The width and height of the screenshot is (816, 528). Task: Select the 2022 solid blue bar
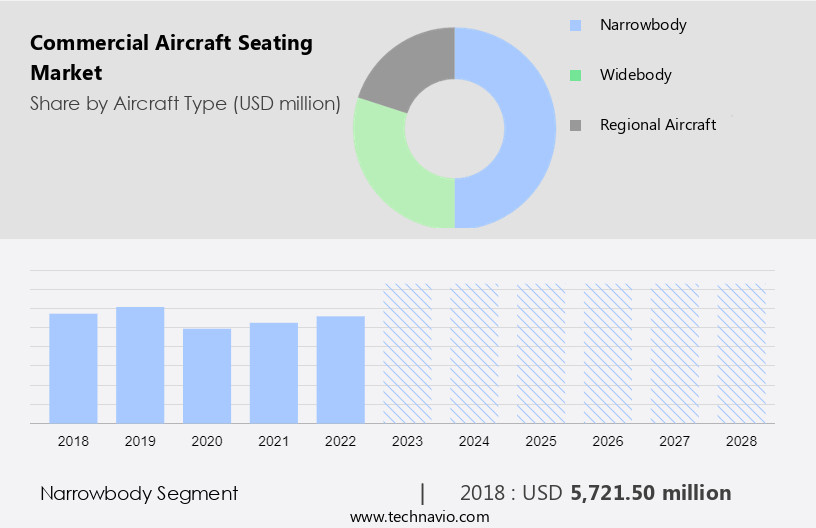point(341,370)
